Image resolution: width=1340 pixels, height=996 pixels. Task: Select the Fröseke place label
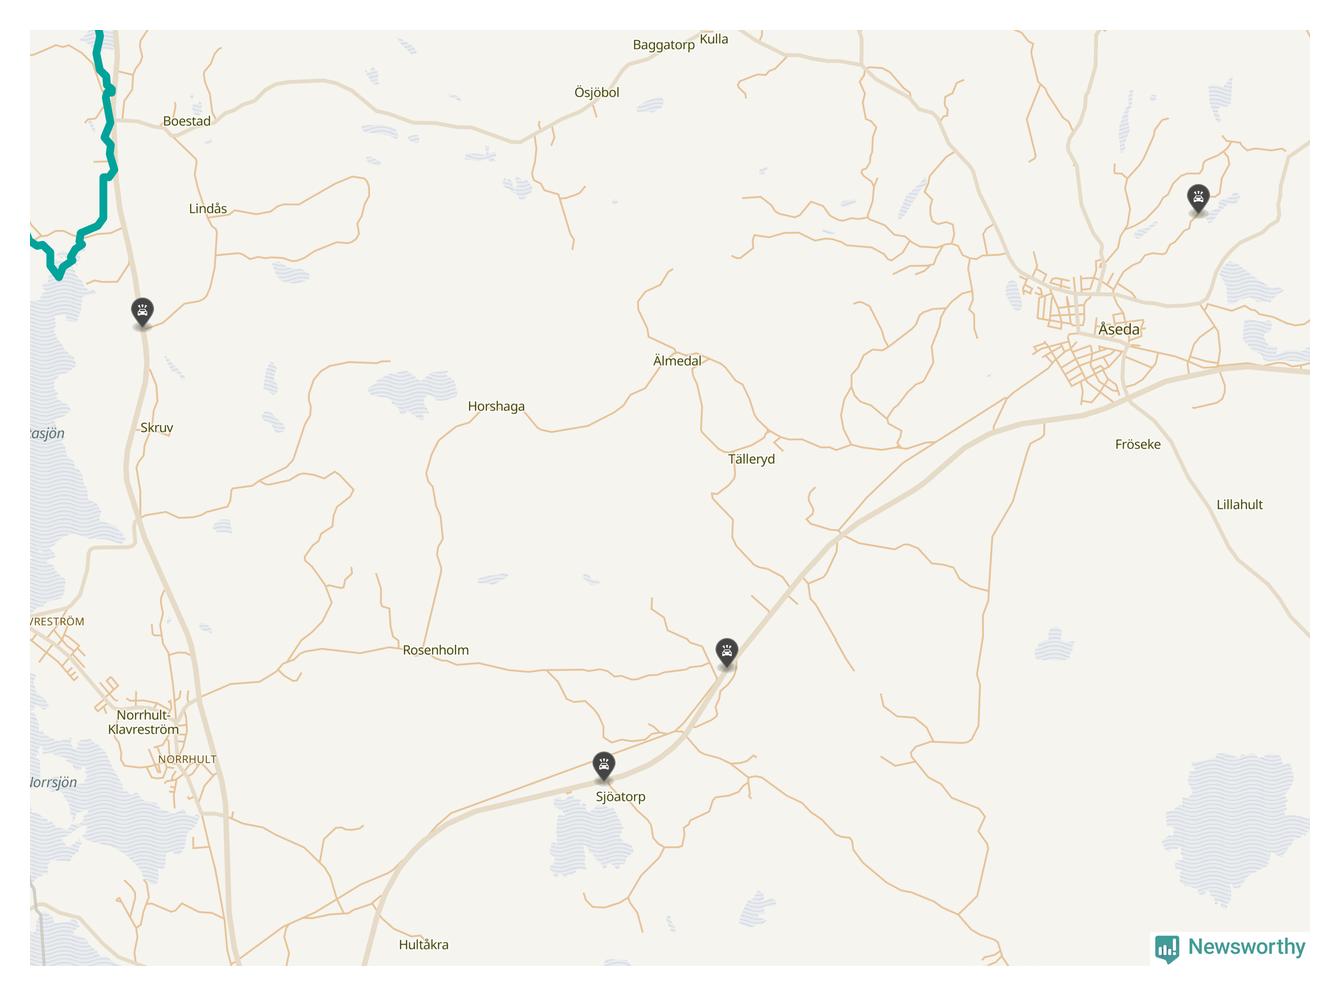[1138, 444]
